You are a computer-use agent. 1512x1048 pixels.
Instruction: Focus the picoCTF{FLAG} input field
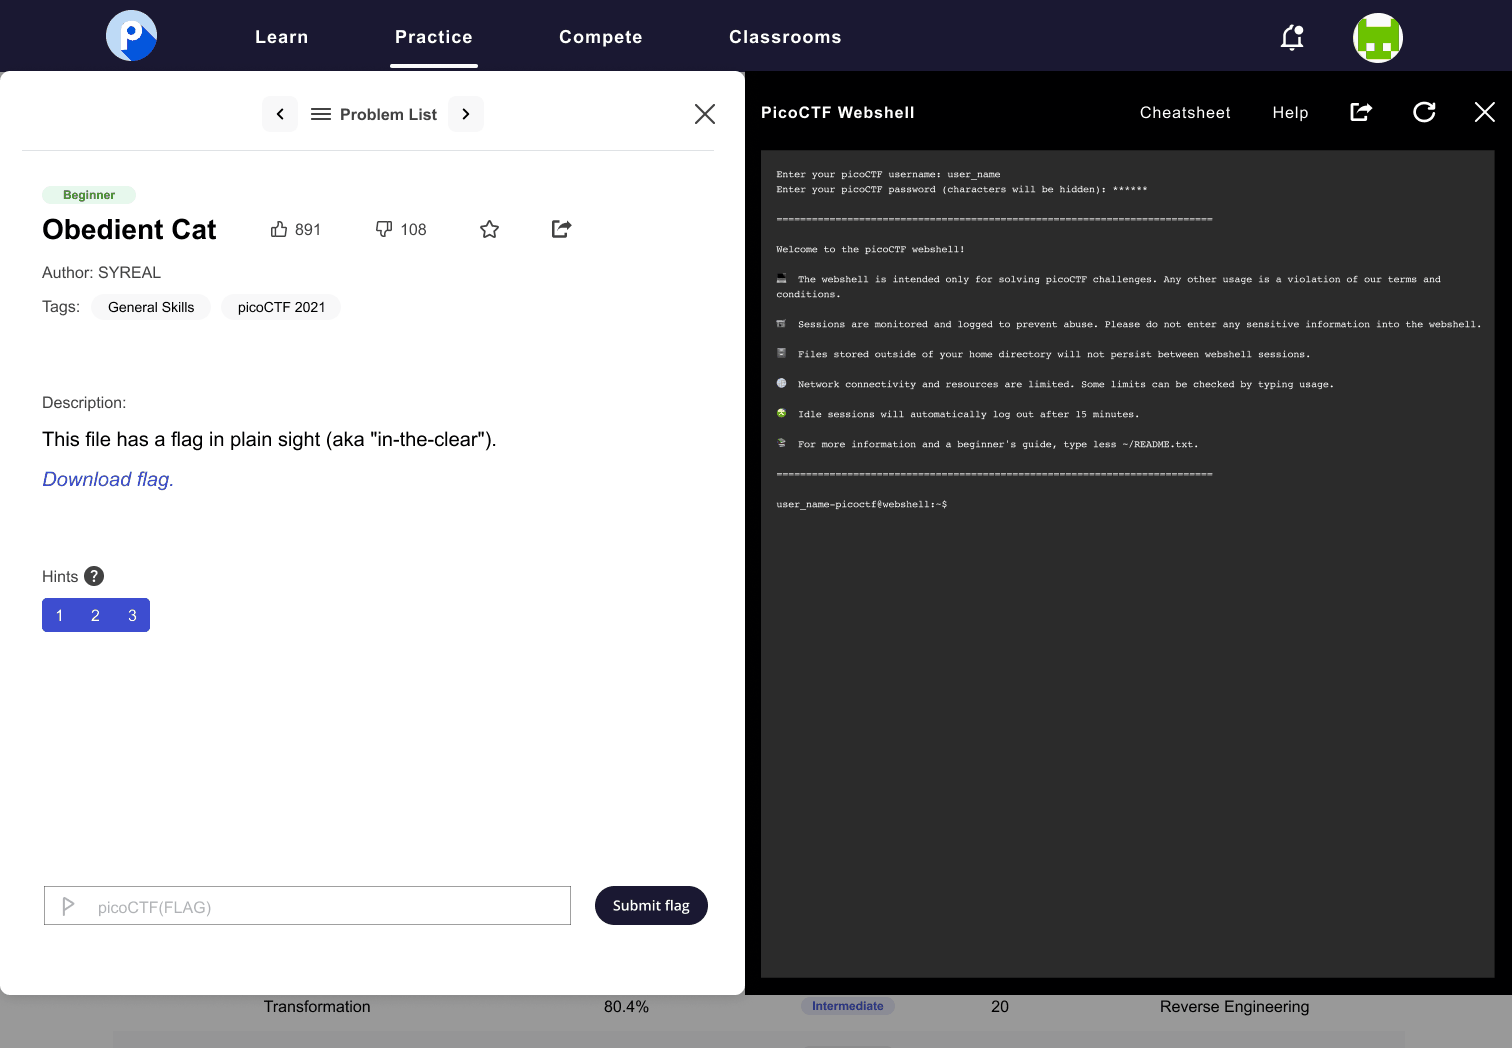307,906
